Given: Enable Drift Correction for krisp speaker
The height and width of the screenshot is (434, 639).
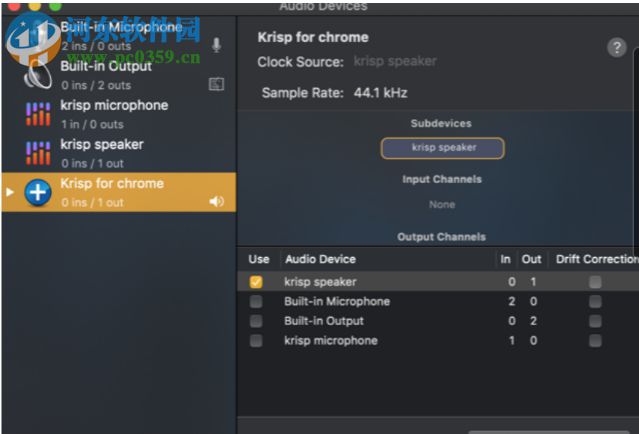Looking at the screenshot, I should (x=595, y=282).
